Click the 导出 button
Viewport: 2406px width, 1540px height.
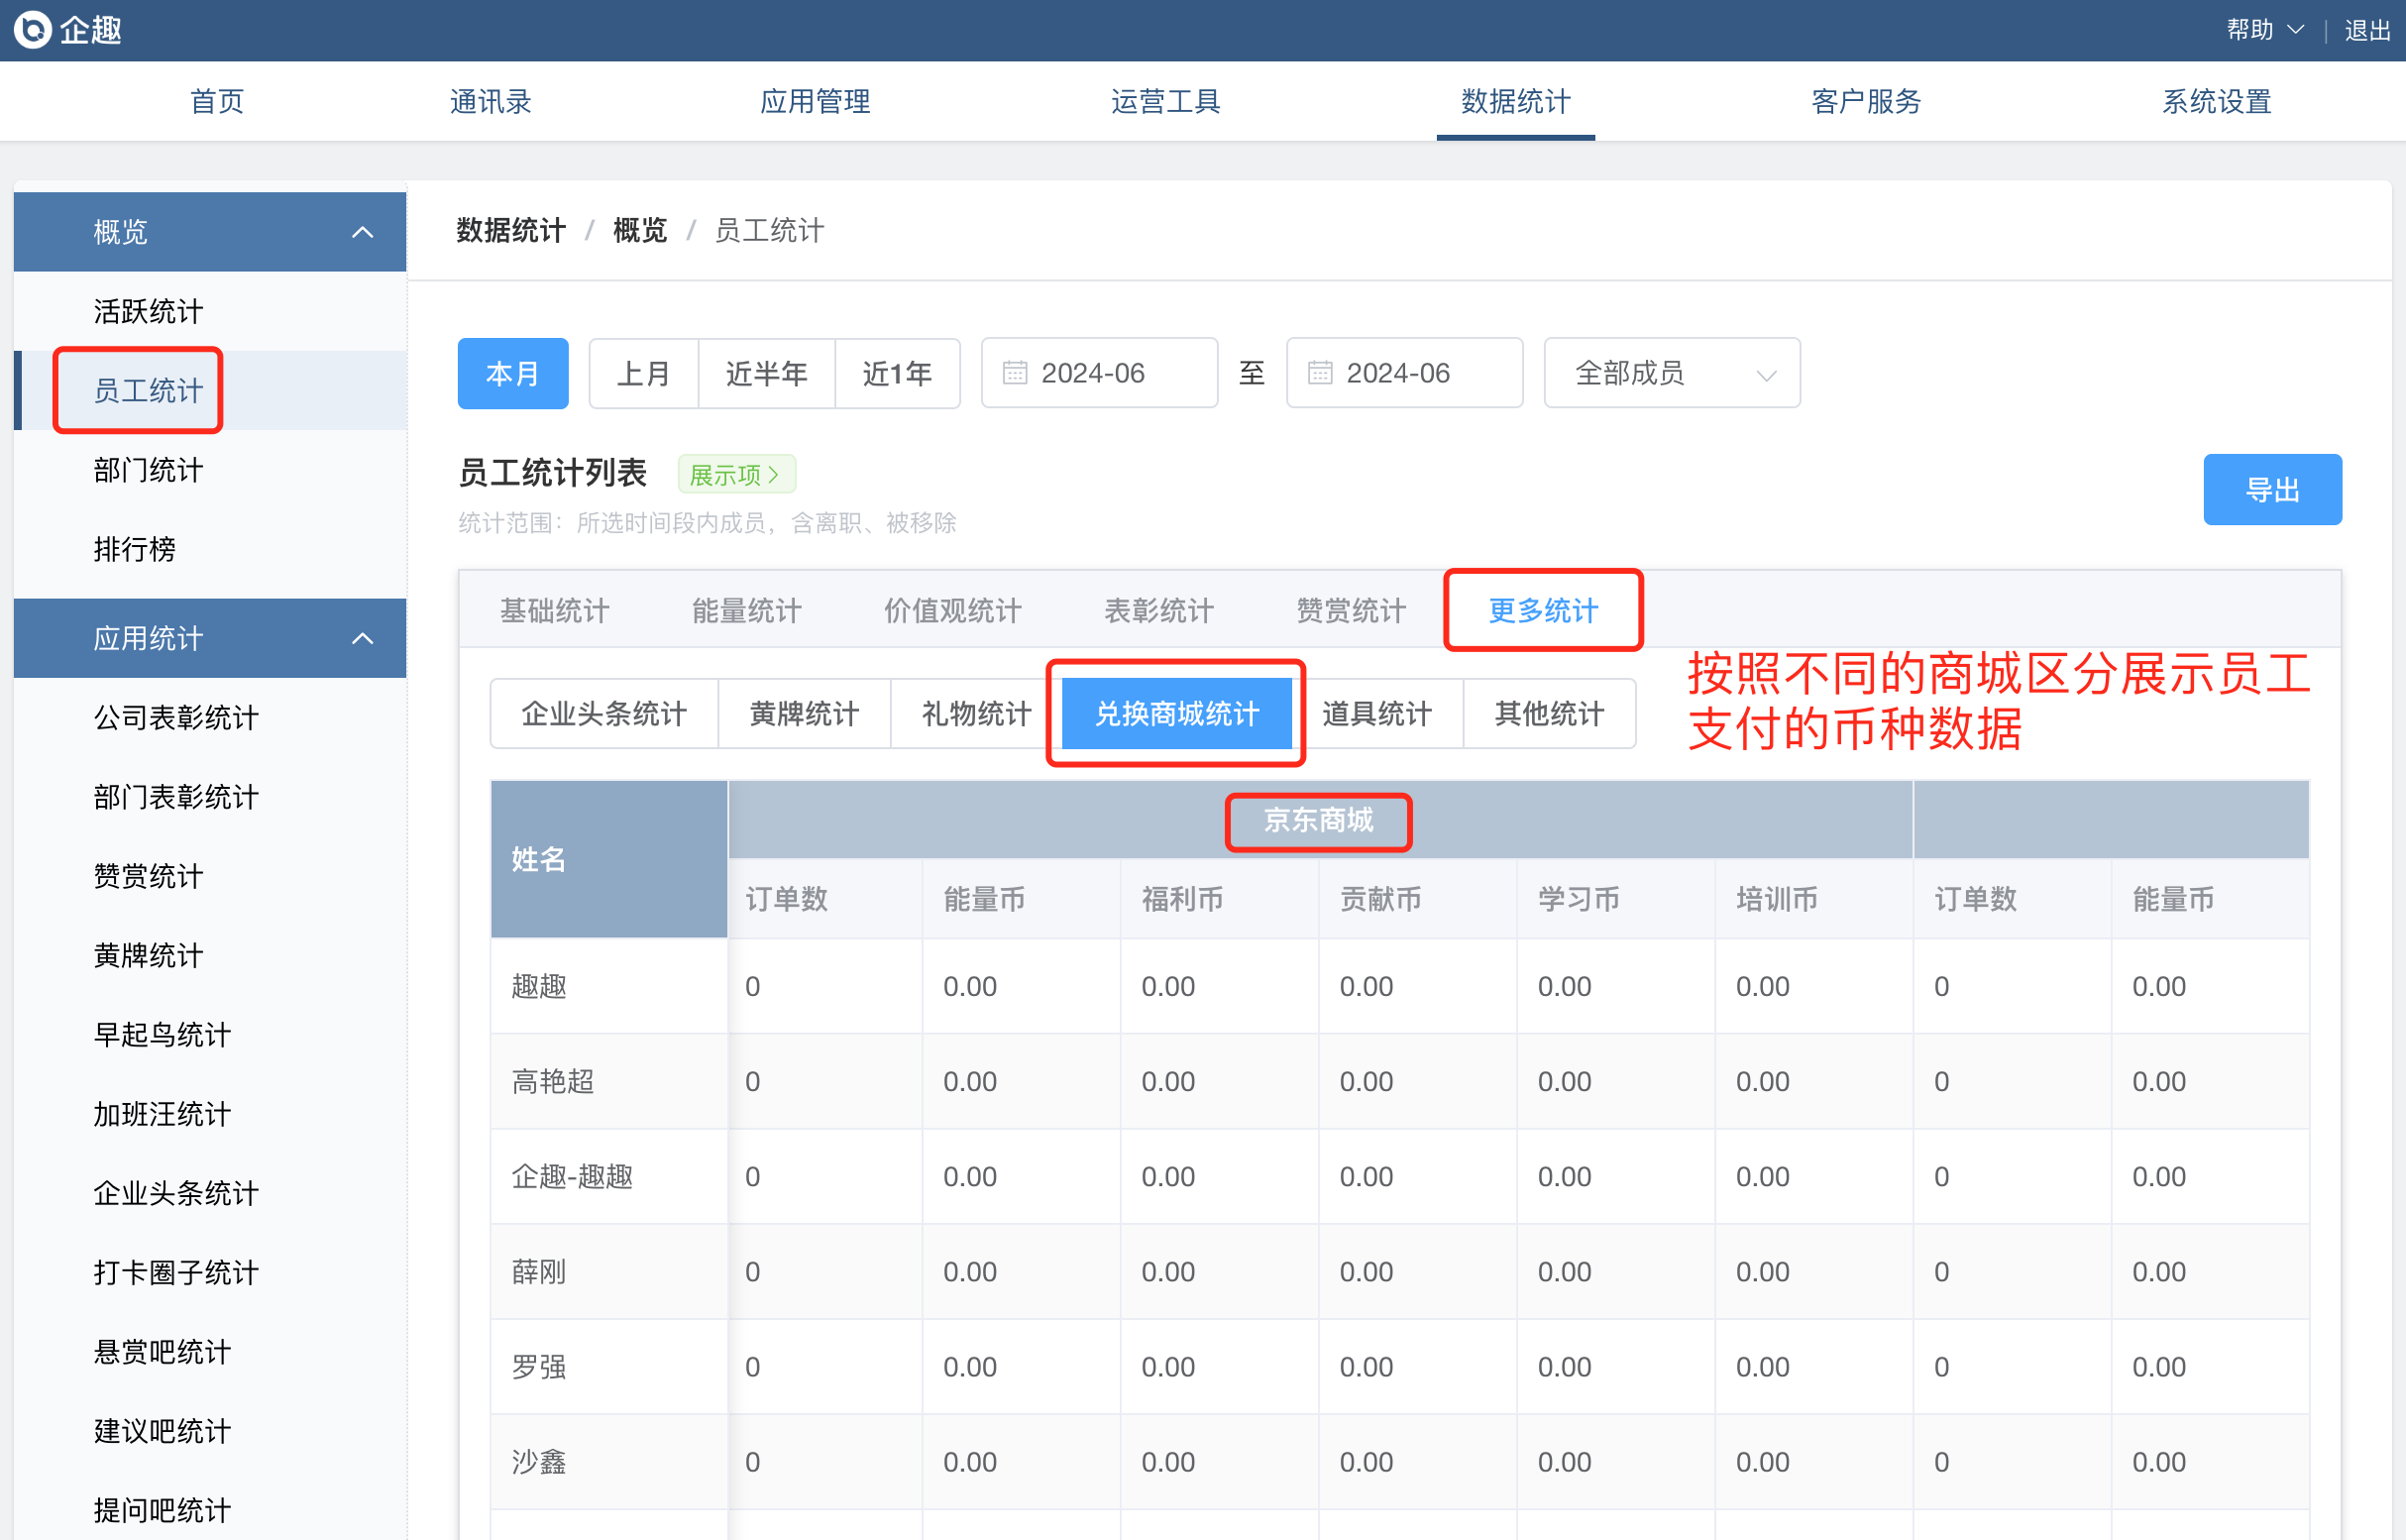point(2271,489)
